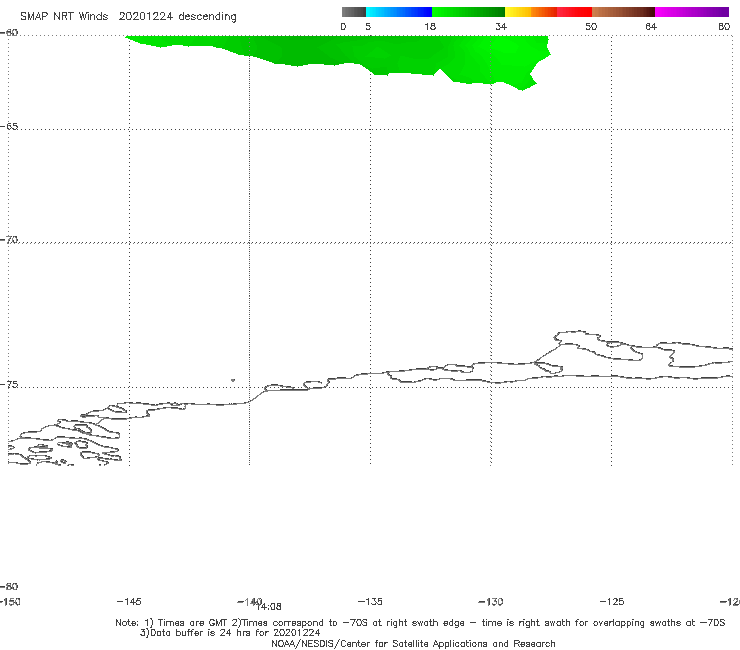Click longitude label -125
The width and height of the screenshot is (740, 650).
[x=612, y=602]
